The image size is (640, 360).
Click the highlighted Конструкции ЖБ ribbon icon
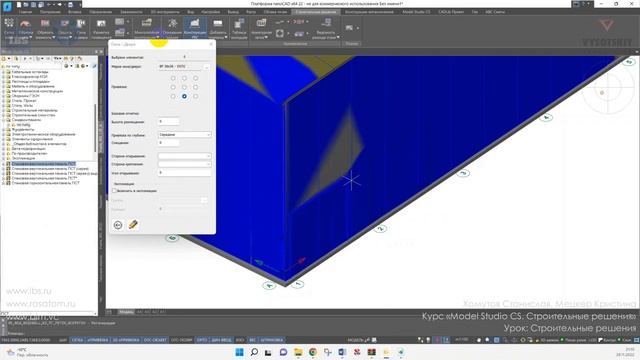click(x=195, y=28)
